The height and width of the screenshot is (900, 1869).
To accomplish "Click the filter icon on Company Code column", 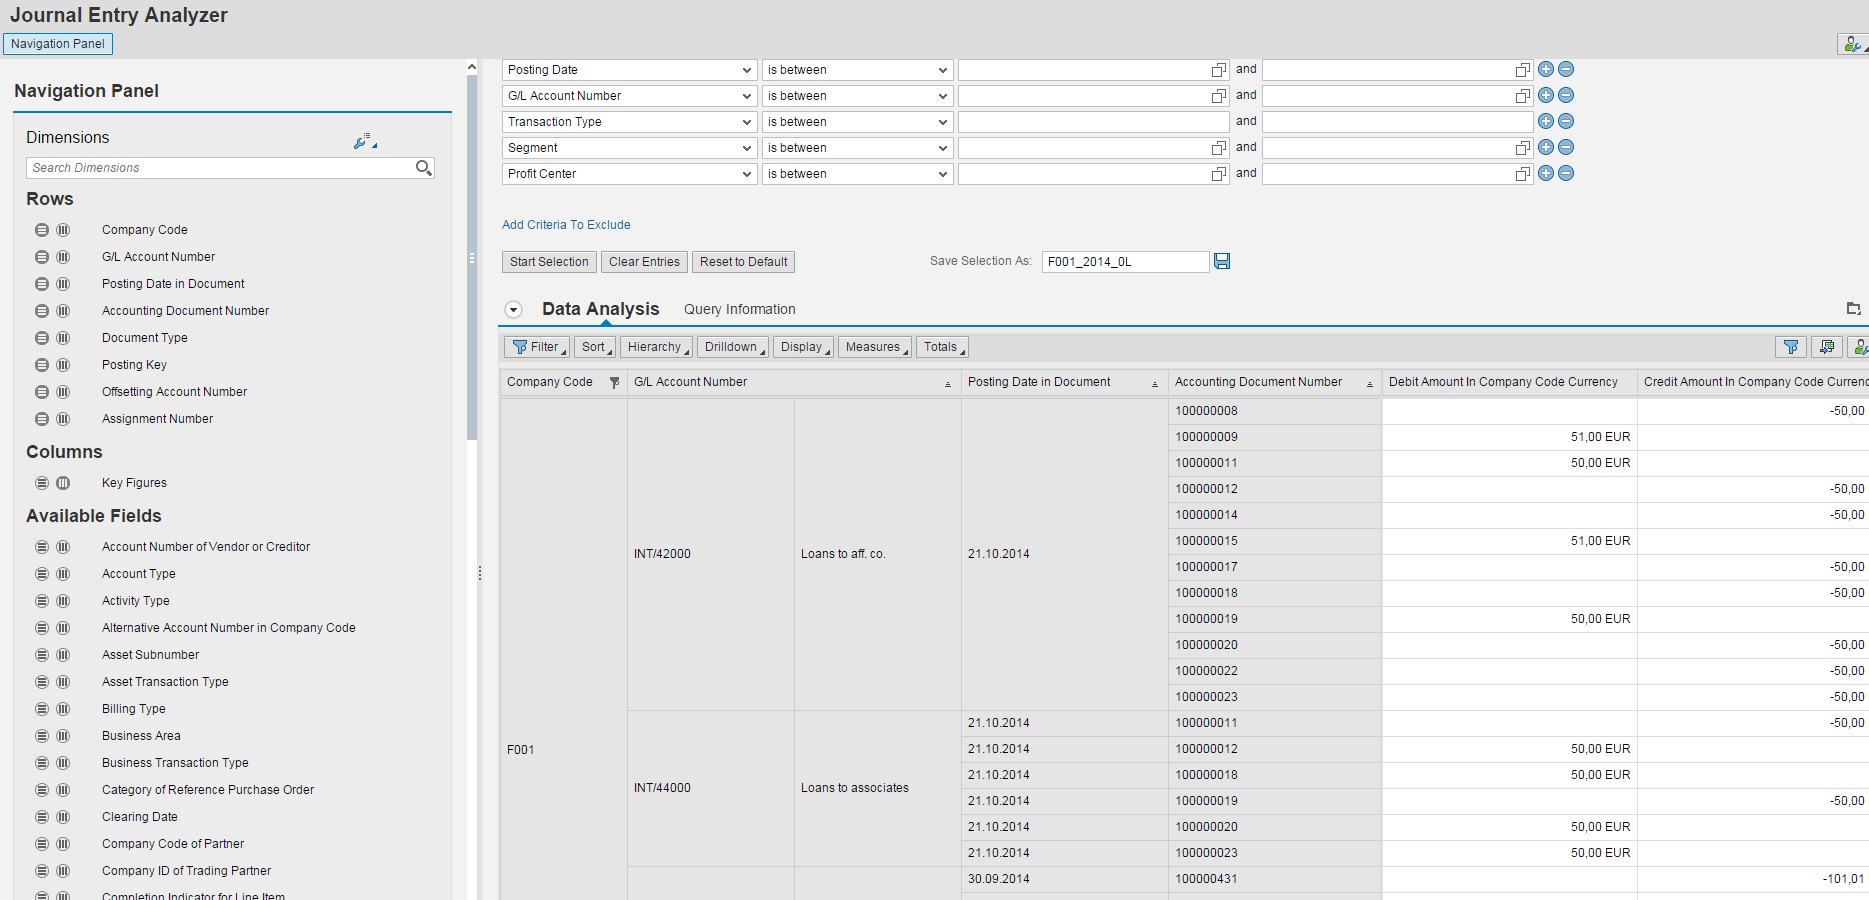I will 614,383.
